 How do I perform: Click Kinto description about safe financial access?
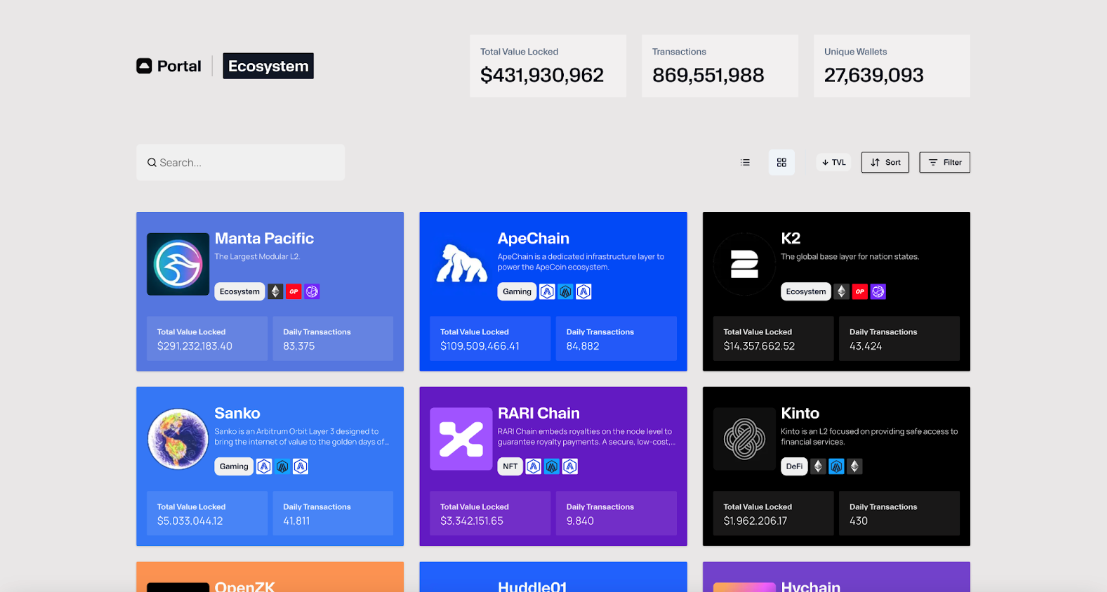[869, 437]
